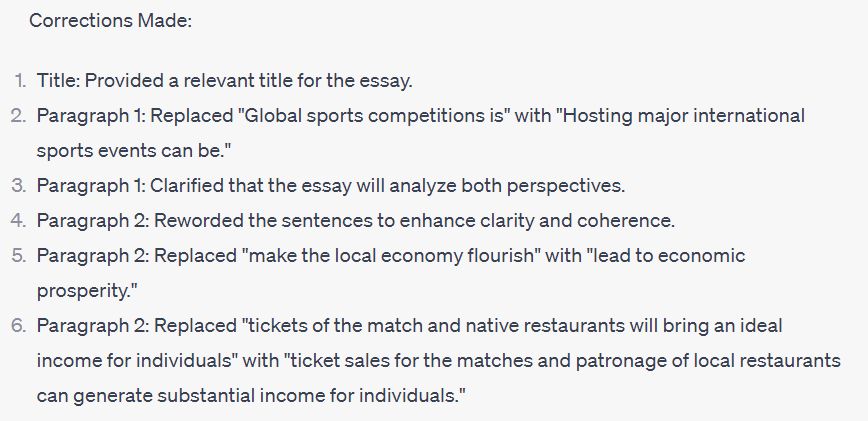Click sentence about enhancing clarity and coherence
868x421 pixels.
tap(356, 221)
